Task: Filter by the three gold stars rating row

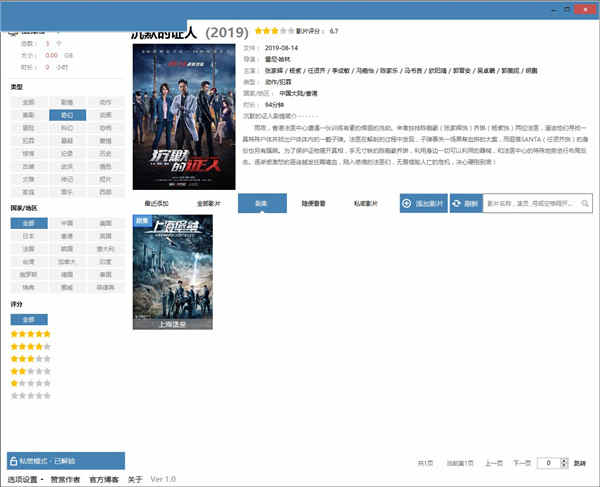Action: (31, 359)
